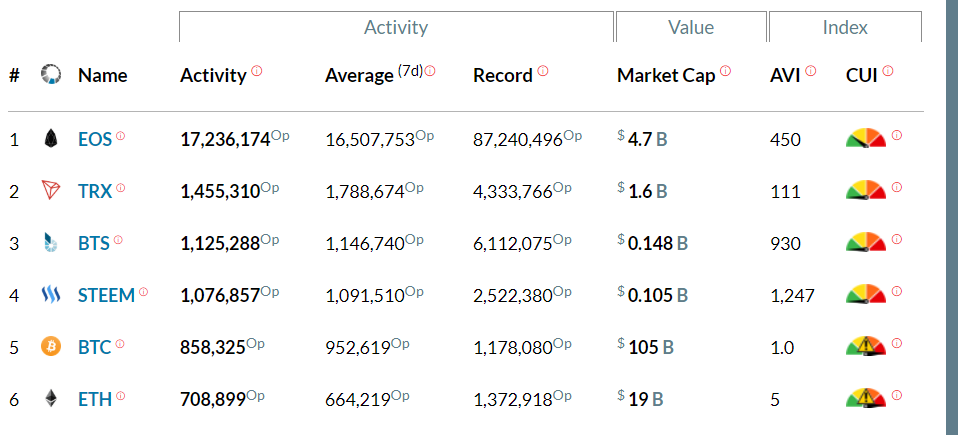Open the STEEM coin link
This screenshot has width=958, height=435.
(x=106, y=296)
